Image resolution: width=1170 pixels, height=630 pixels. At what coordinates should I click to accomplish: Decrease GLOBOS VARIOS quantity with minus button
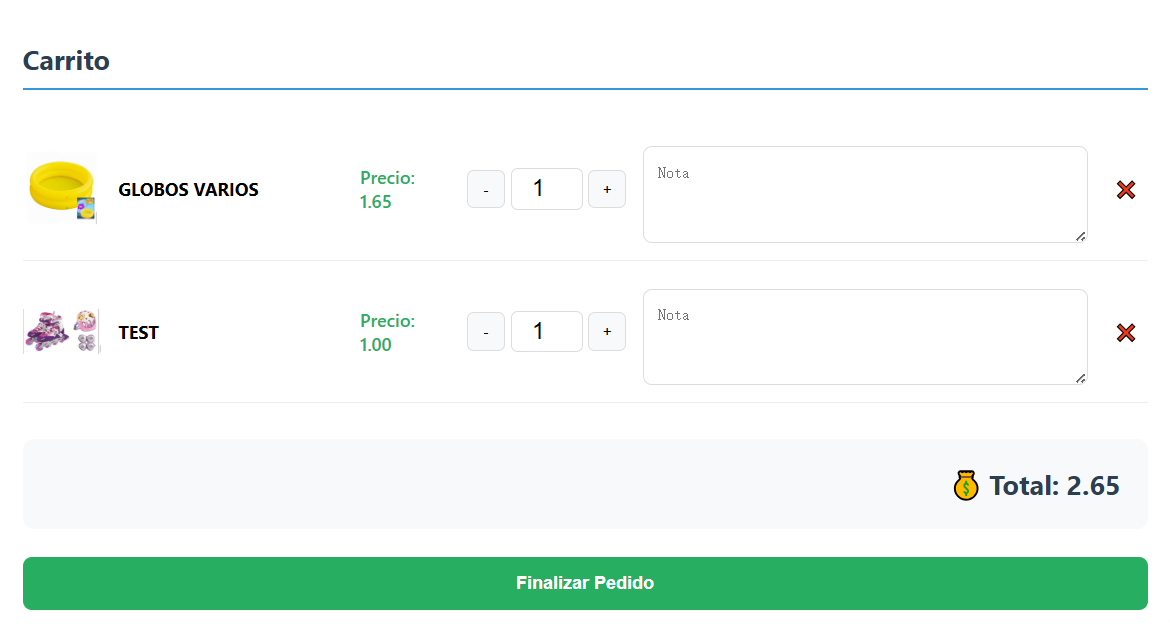(486, 190)
